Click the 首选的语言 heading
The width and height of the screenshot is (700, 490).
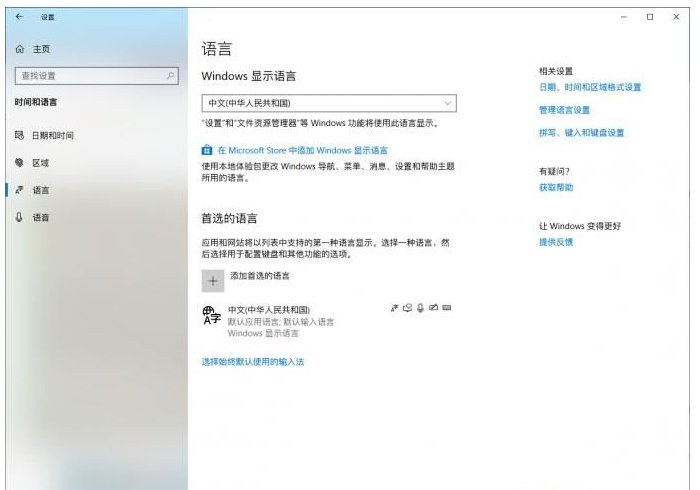coord(229,218)
